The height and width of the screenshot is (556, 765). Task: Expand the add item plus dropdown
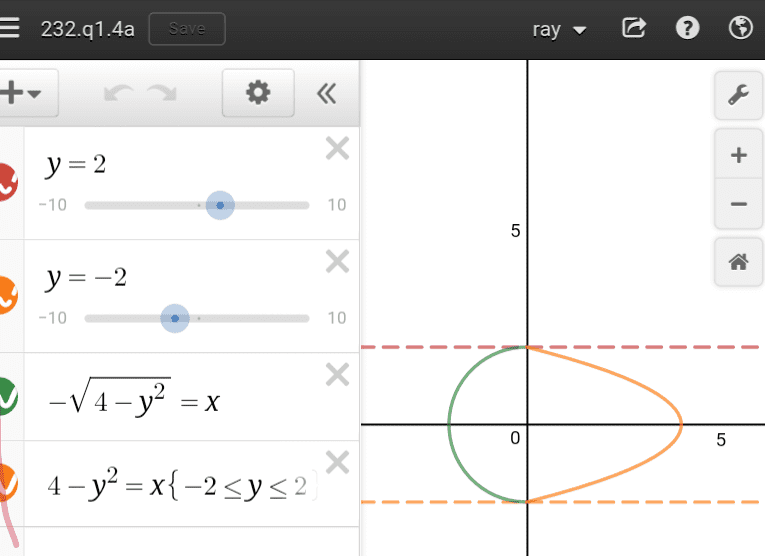pos(22,94)
